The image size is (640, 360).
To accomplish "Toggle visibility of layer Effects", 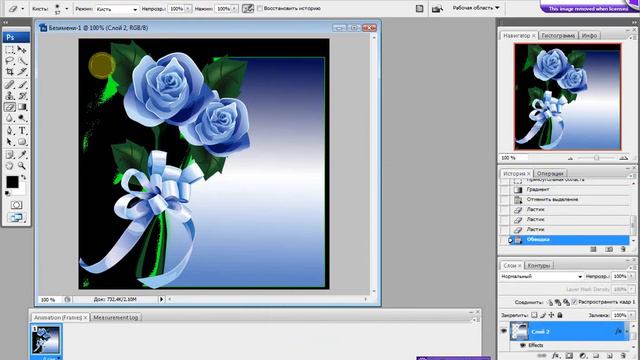I will [x=523, y=345].
